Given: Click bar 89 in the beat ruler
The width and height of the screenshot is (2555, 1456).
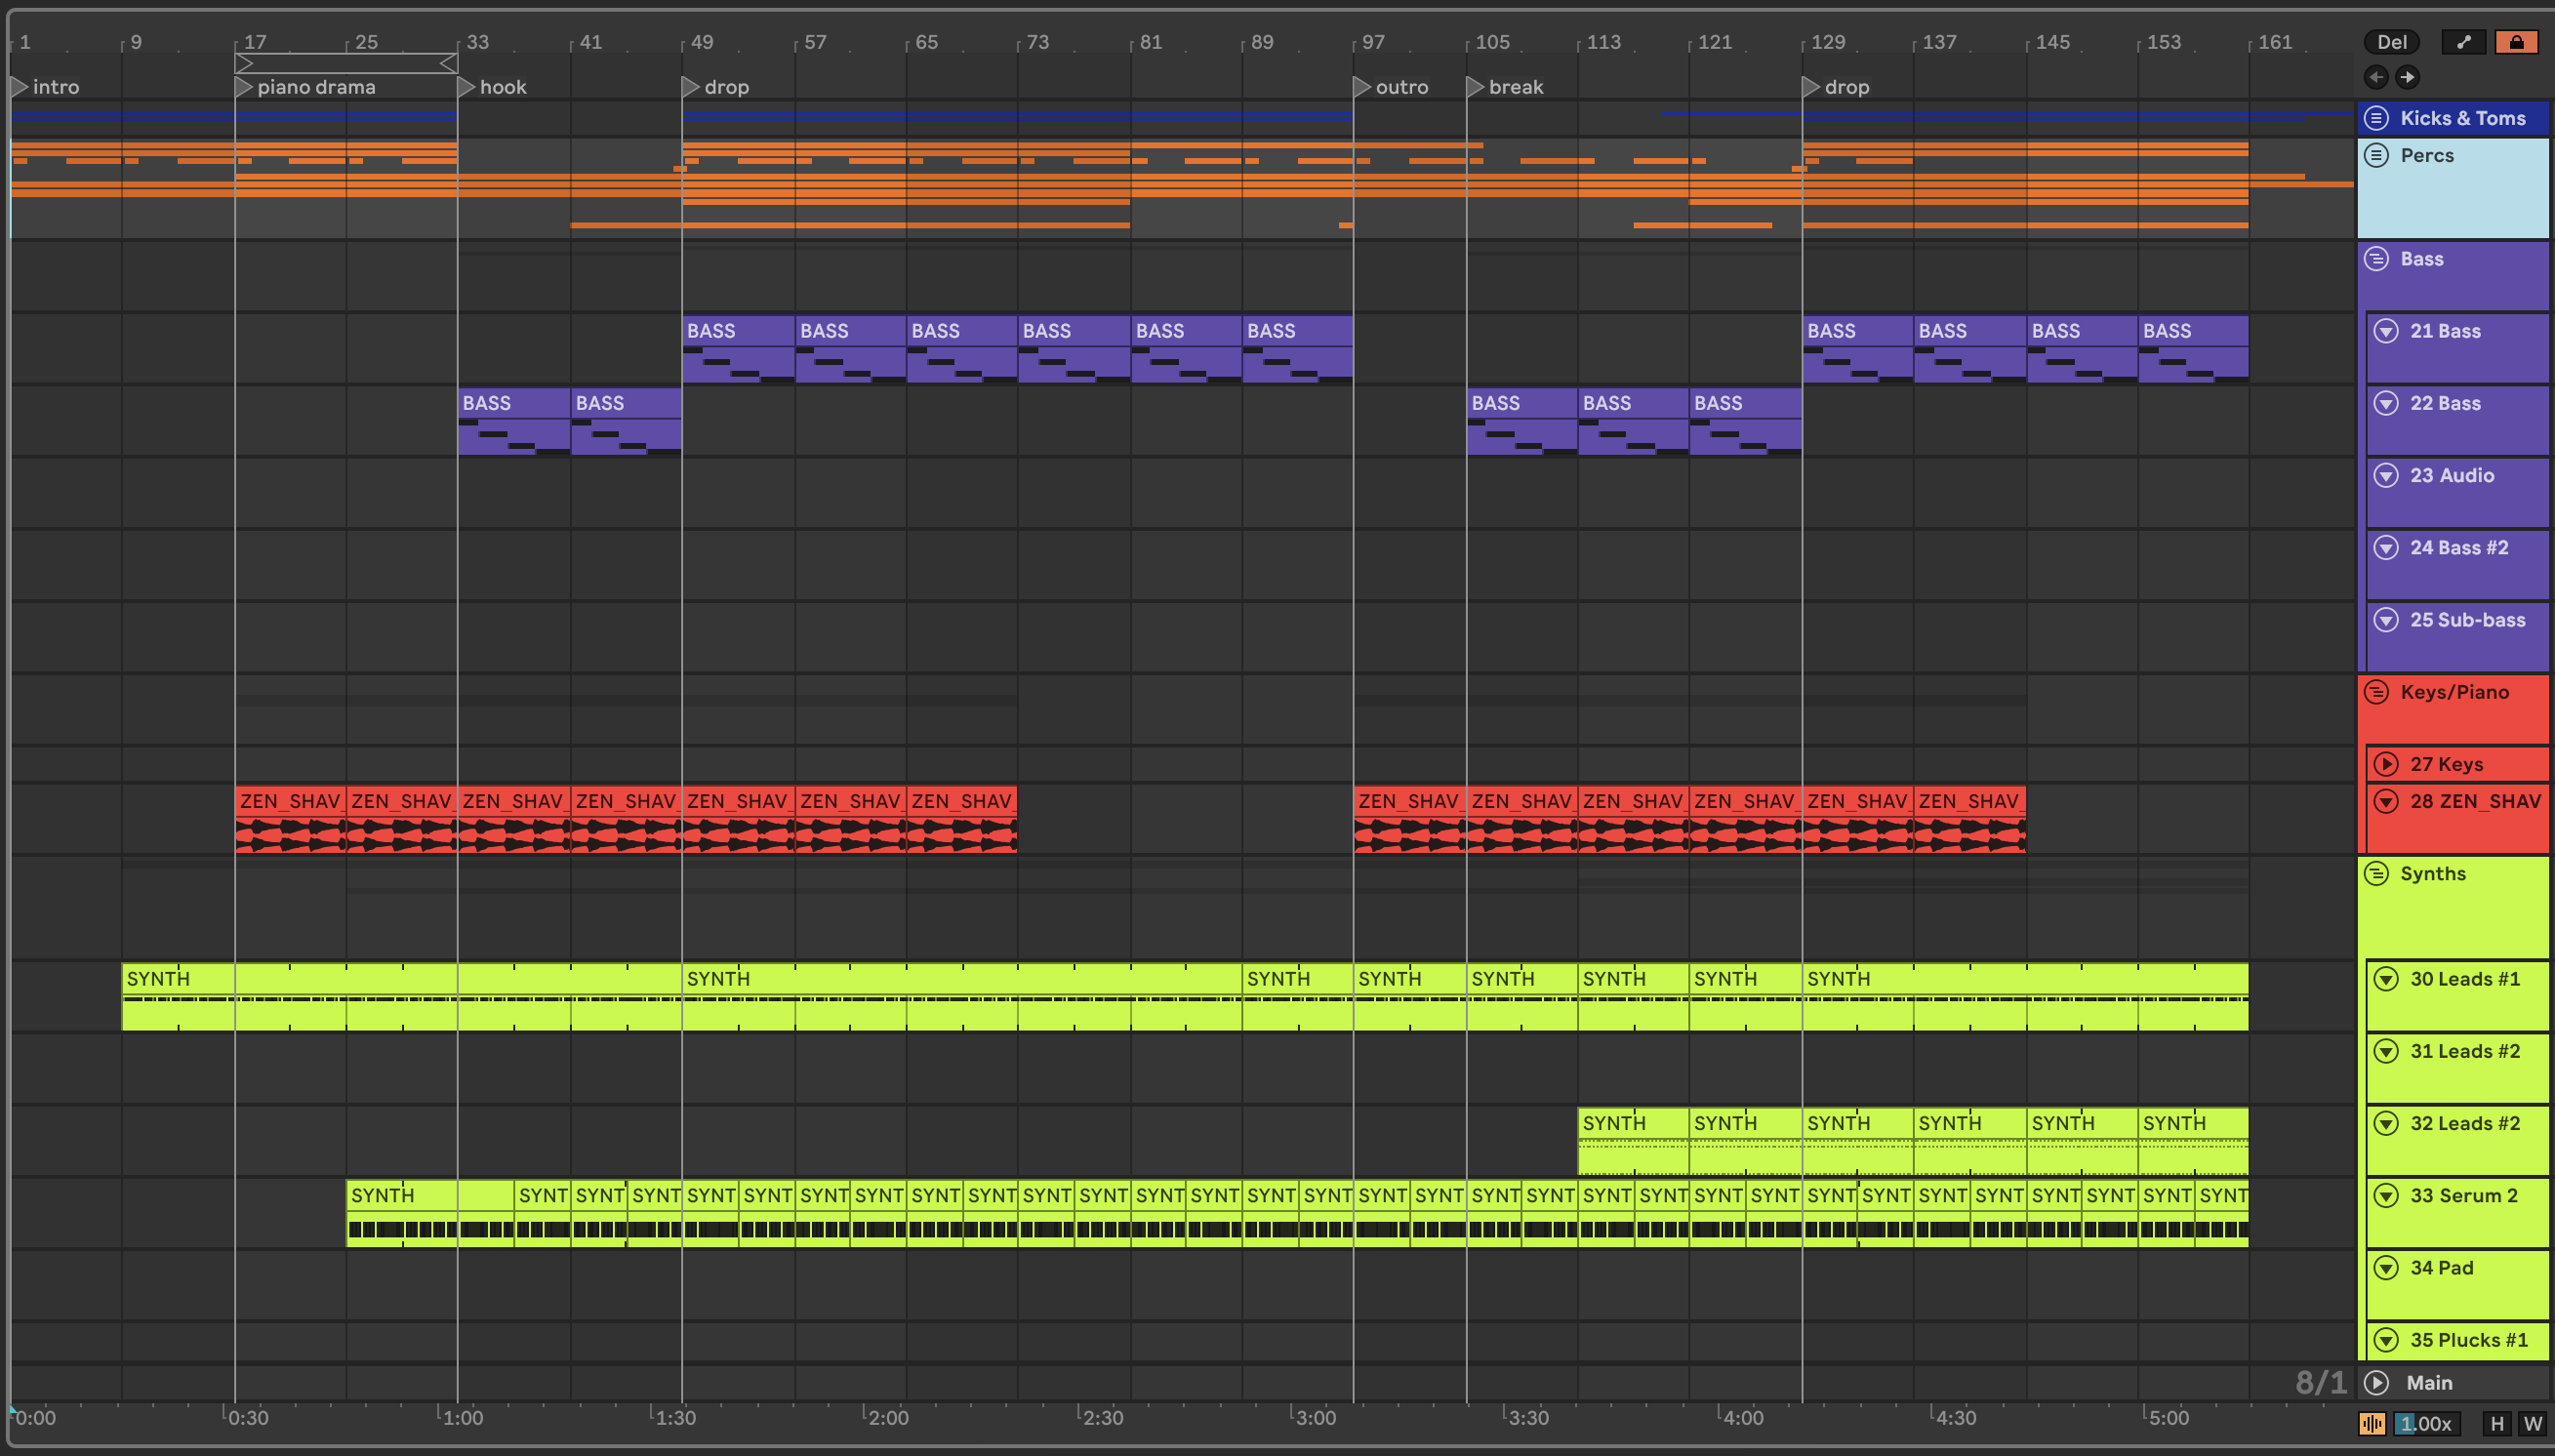Looking at the screenshot, I should (x=1262, y=42).
